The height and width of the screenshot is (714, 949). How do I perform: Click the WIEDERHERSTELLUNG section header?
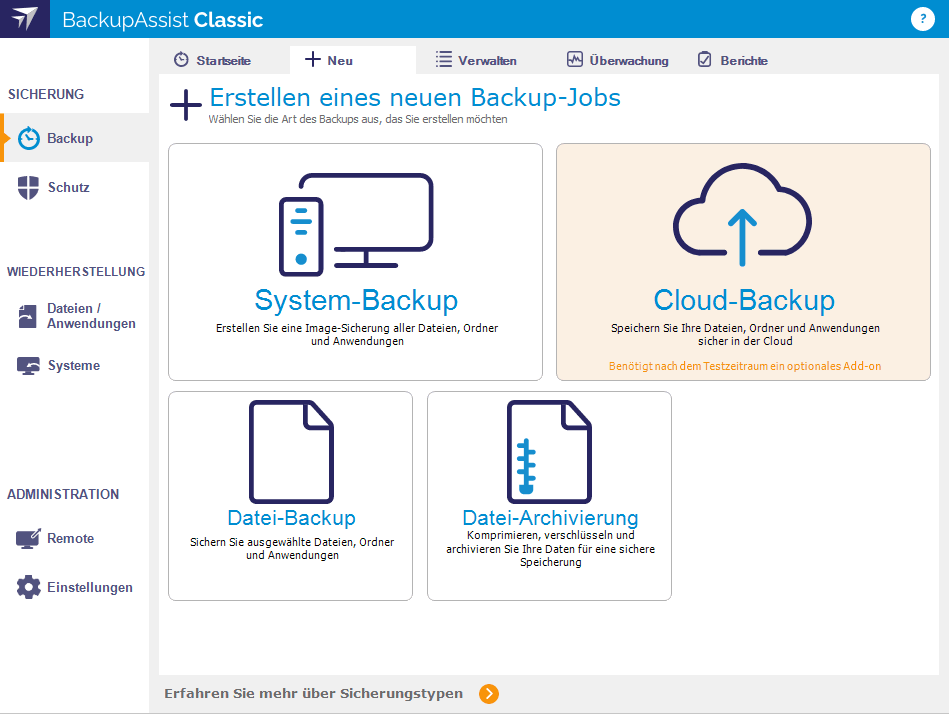point(76,272)
